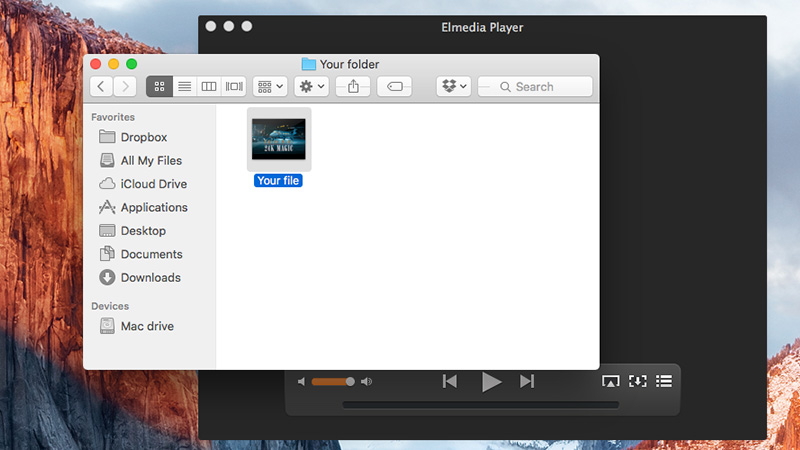Open the gear Action menu
Screen dimensions: 800x450
pos(311,87)
